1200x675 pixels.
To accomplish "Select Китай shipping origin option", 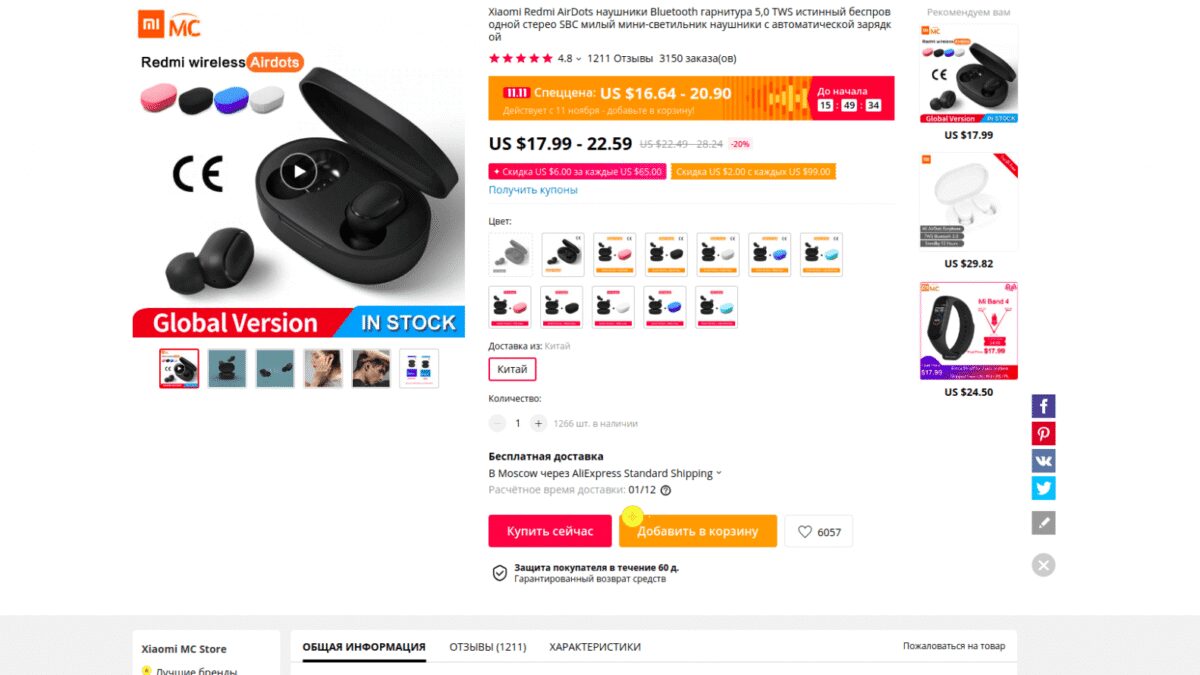I will click(x=512, y=369).
